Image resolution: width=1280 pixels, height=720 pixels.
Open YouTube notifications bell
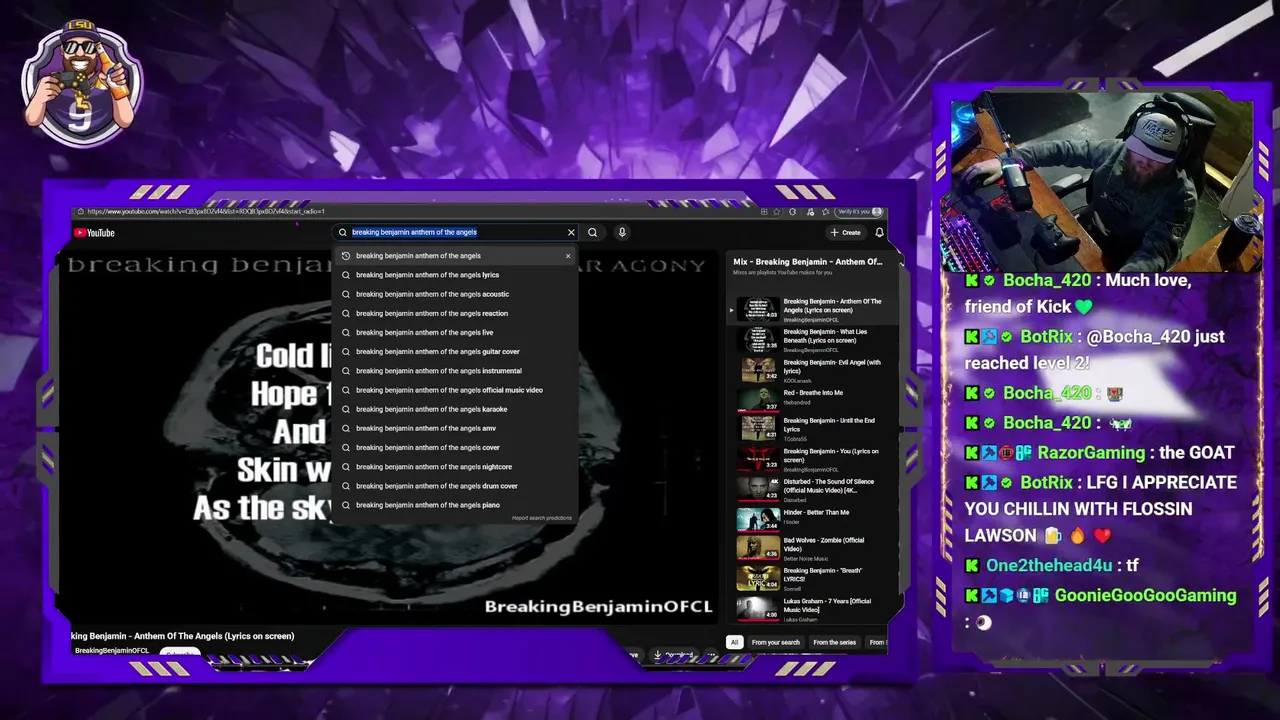pyautogui.click(x=879, y=232)
